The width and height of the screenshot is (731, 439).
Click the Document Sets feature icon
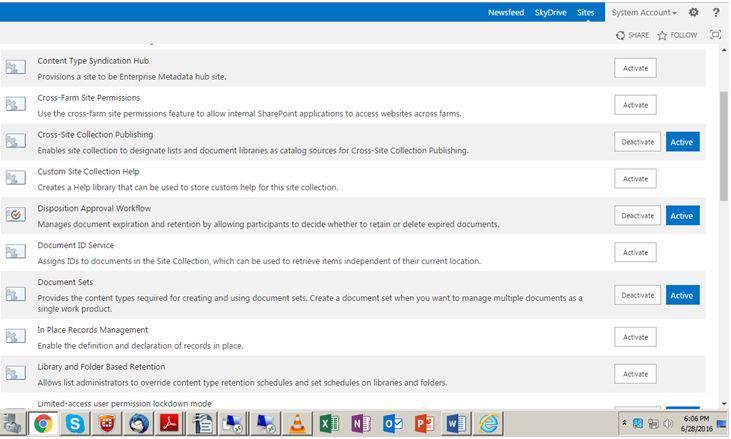[15, 294]
